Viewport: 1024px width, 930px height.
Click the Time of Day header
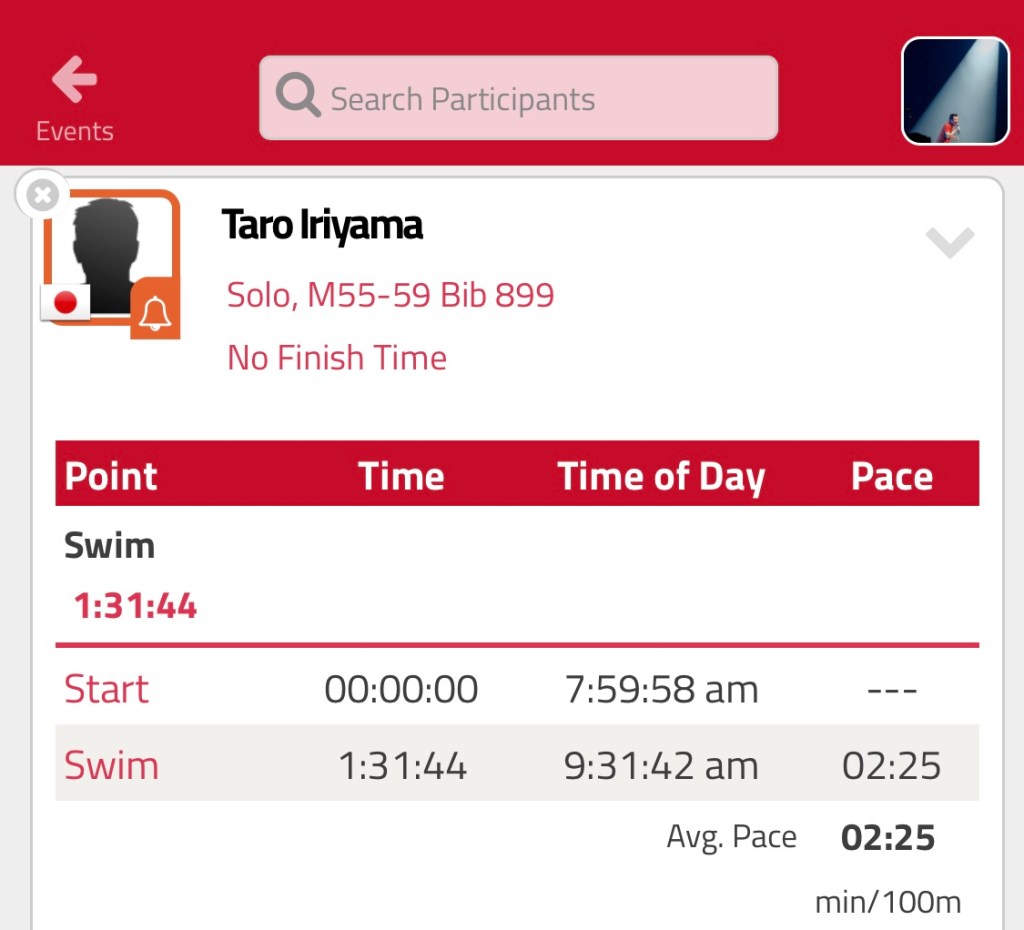661,476
